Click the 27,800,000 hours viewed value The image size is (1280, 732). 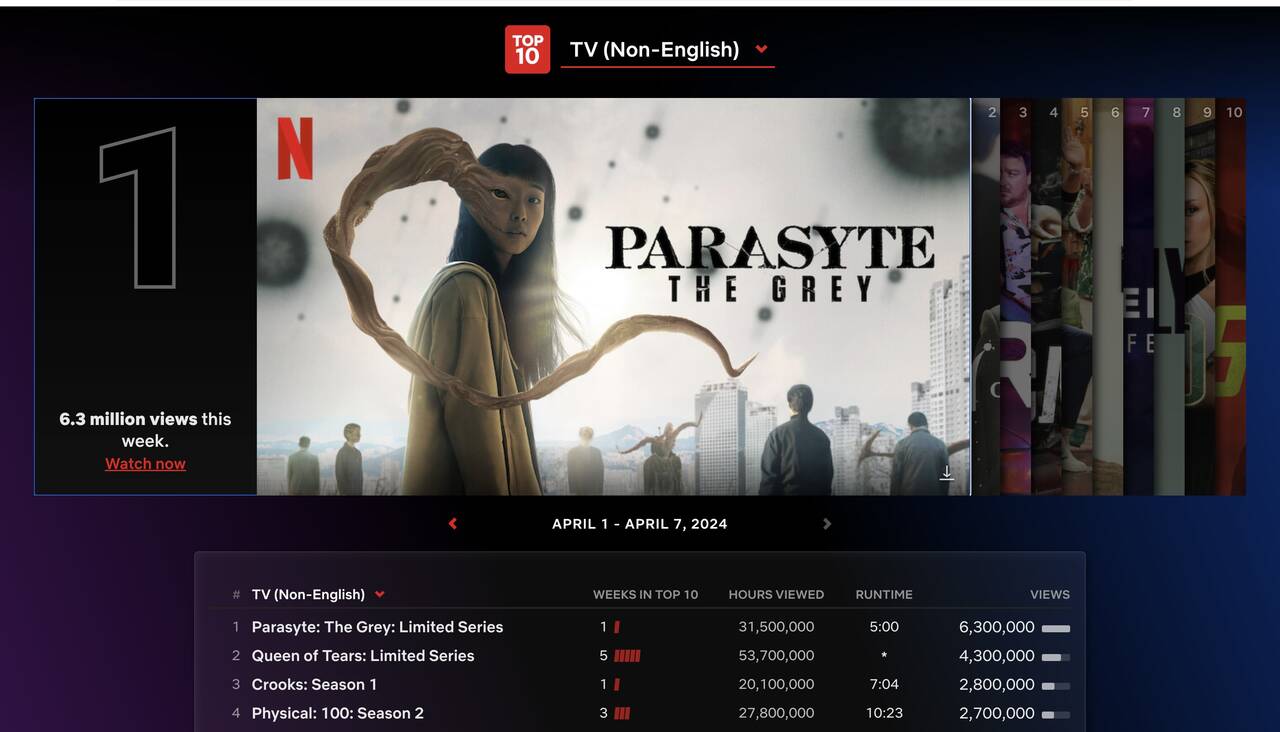(x=776, y=713)
